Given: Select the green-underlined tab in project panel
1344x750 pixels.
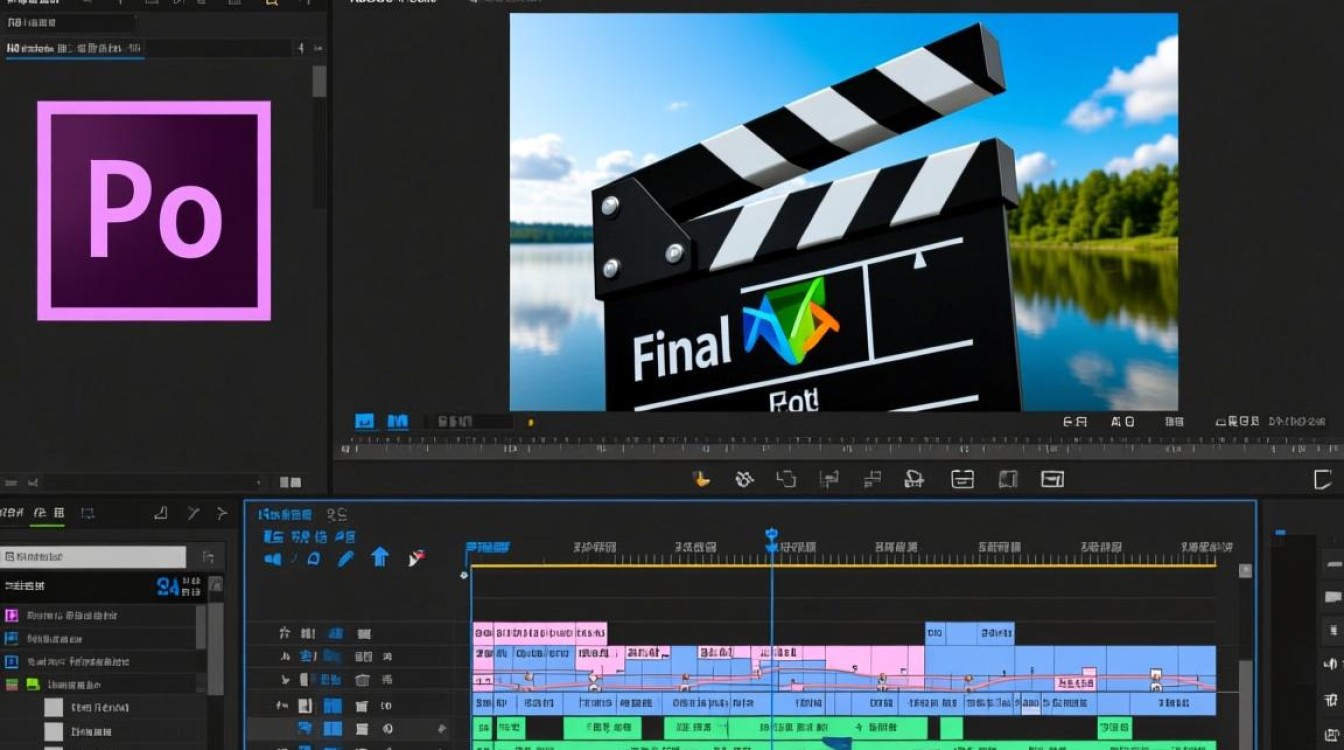Looking at the screenshot, I should [45, 514].
